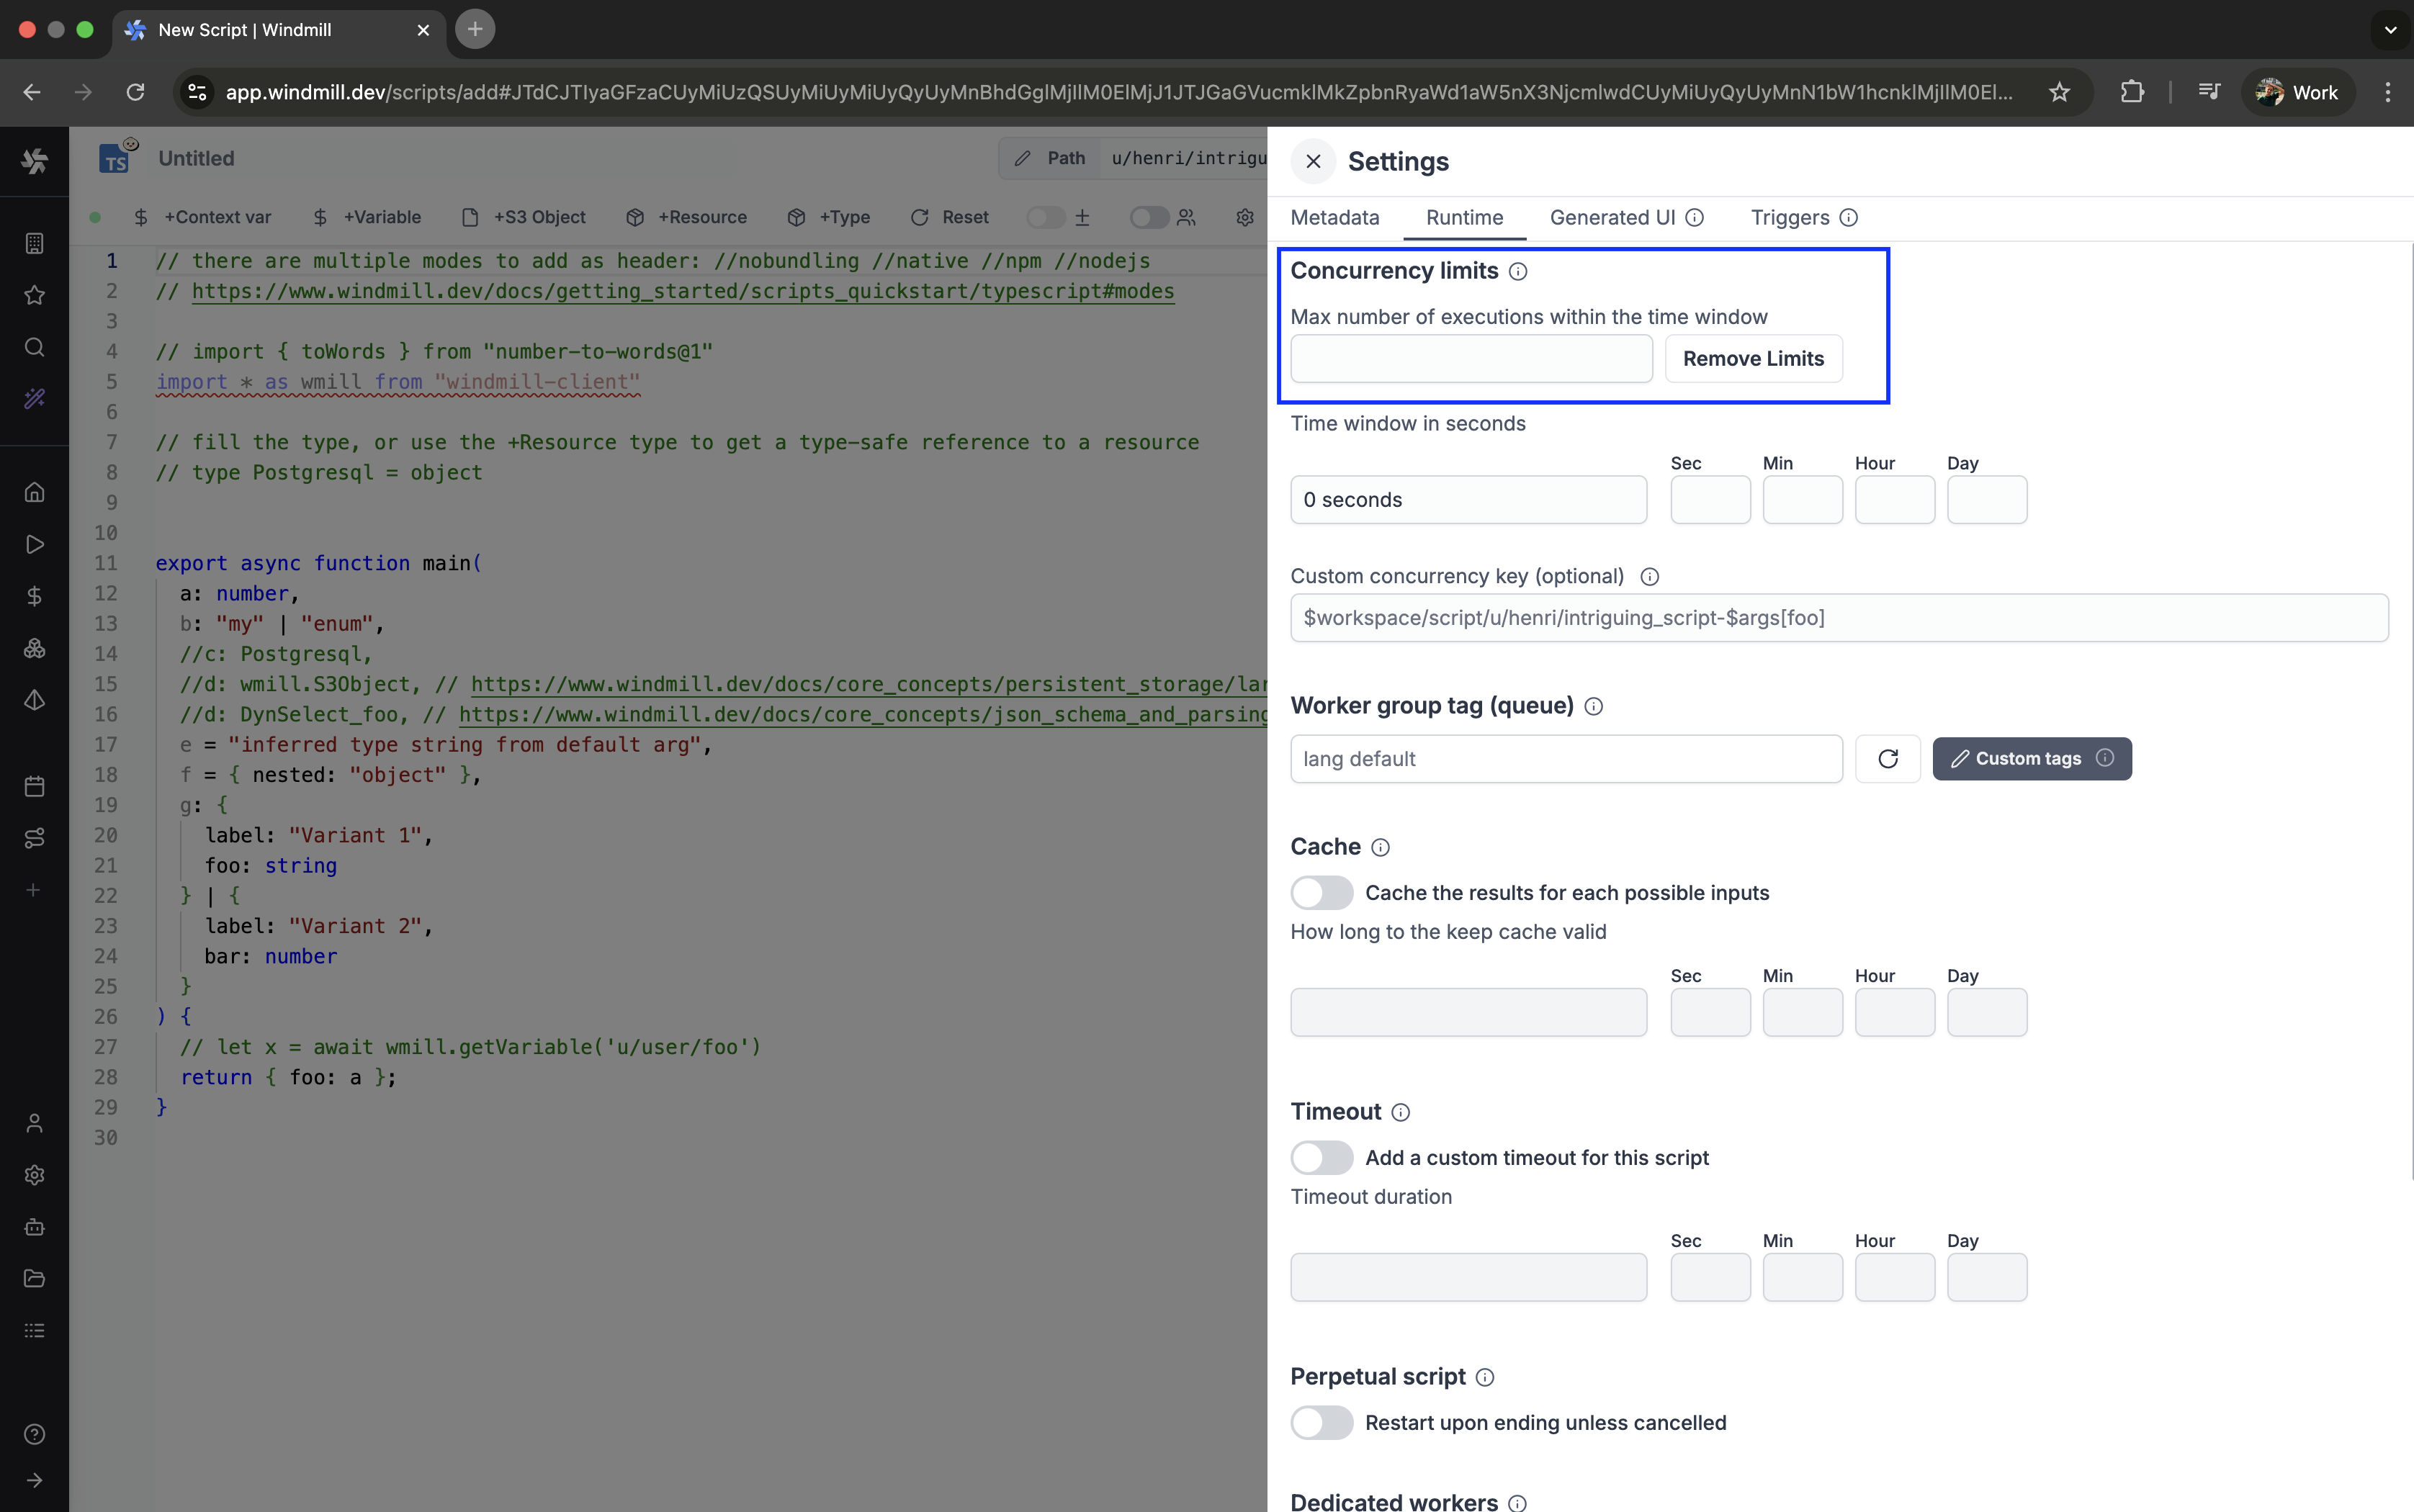The width and height of the screenshot is (2414, 1512).
Task: Open the lang default worker group dropdown
Action: point(1565,758)
